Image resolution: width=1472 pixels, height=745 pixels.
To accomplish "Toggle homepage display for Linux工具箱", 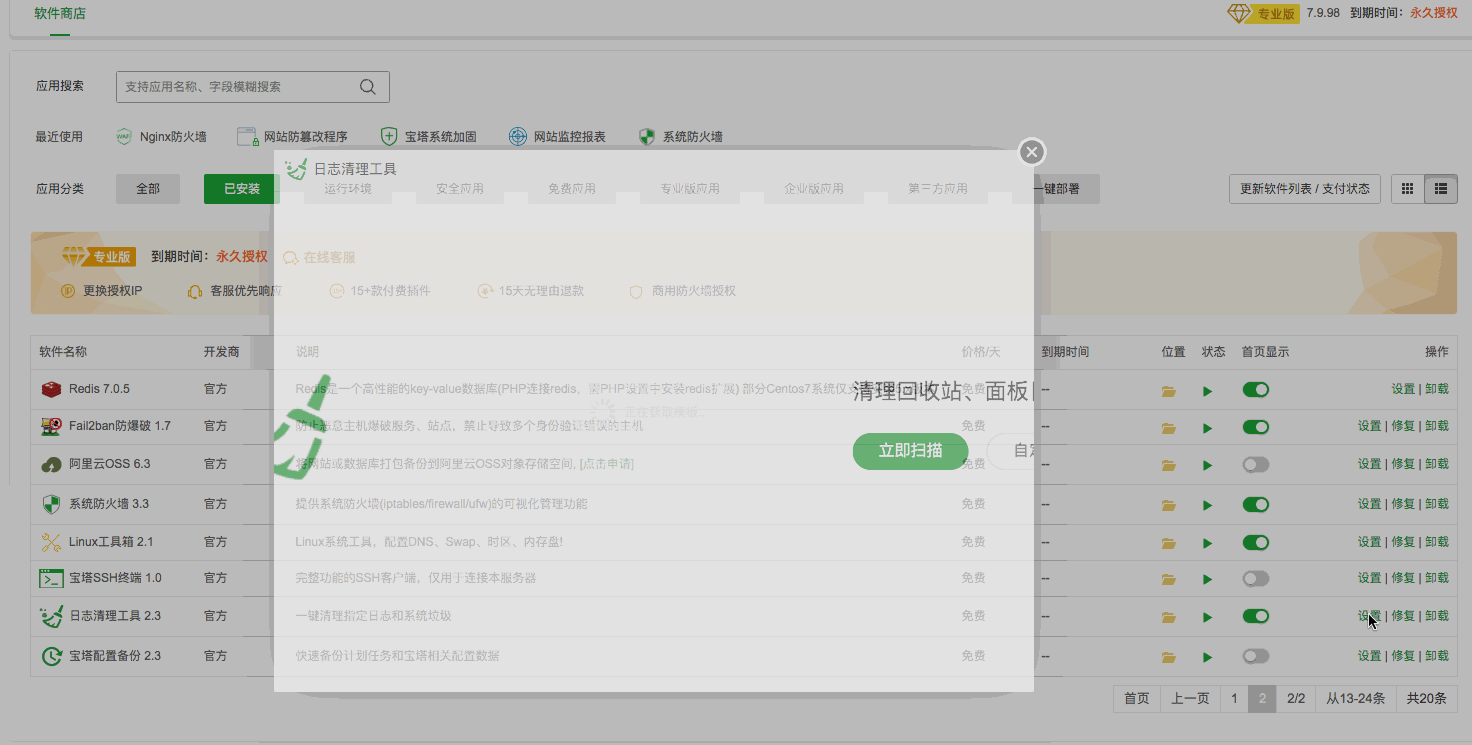I will pos(1255,542).
